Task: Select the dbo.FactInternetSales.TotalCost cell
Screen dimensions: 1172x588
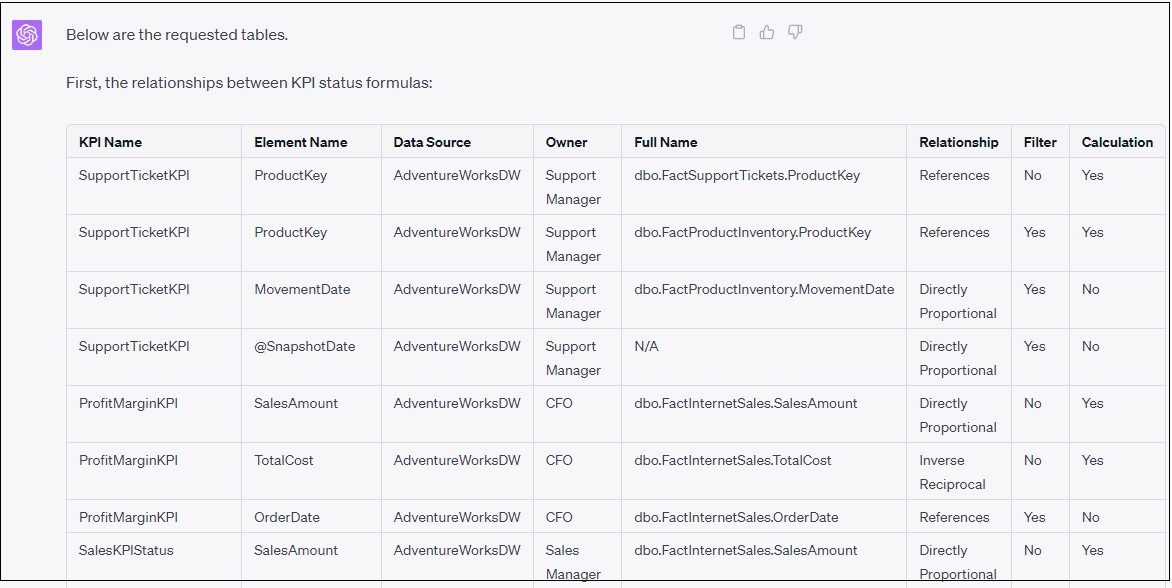Action: pos(732,461)
